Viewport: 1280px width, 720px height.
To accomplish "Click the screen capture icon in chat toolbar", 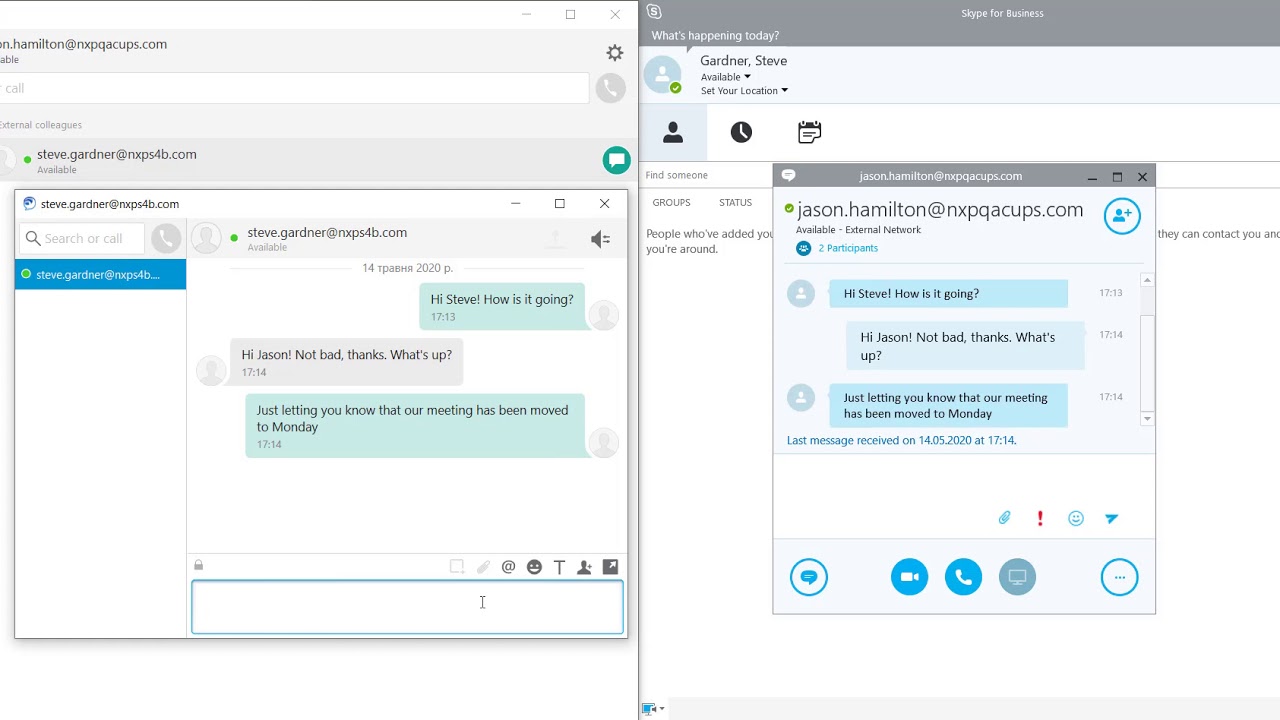I will [457, 567].
